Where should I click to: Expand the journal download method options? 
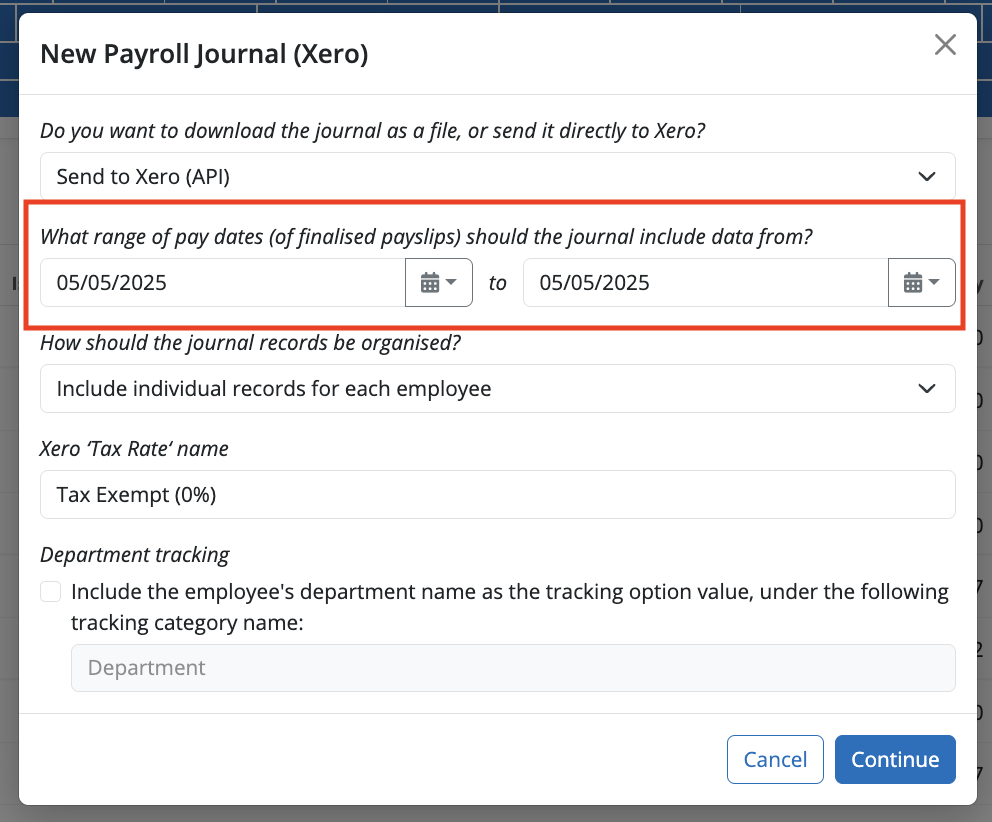[x=497, y=176]
